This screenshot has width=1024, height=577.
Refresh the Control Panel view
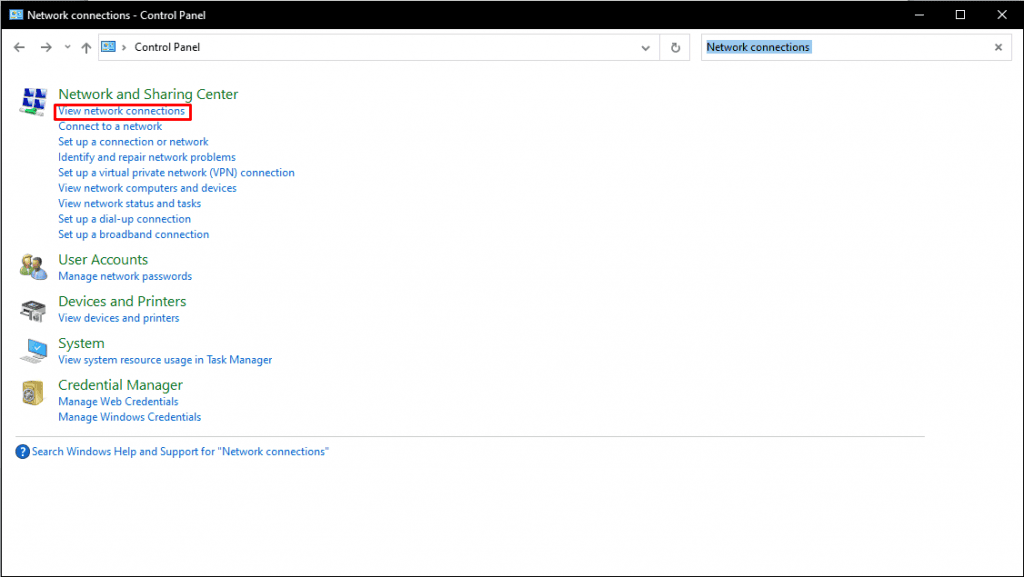pos(675,48)
